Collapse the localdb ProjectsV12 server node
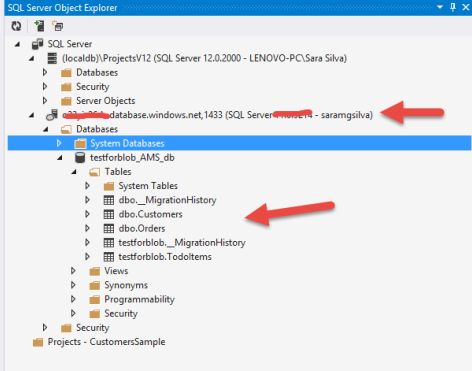The width and height of the screenshot is (472, 371). point(32,58)
